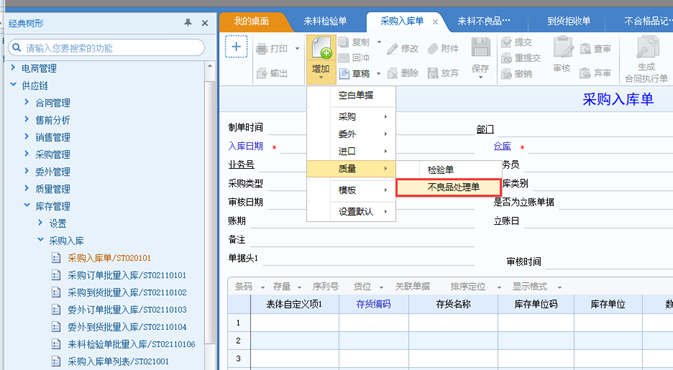Click the Save (保存) floppy disk icon
This screenshot has width=673, height=370.
(481, 47)
